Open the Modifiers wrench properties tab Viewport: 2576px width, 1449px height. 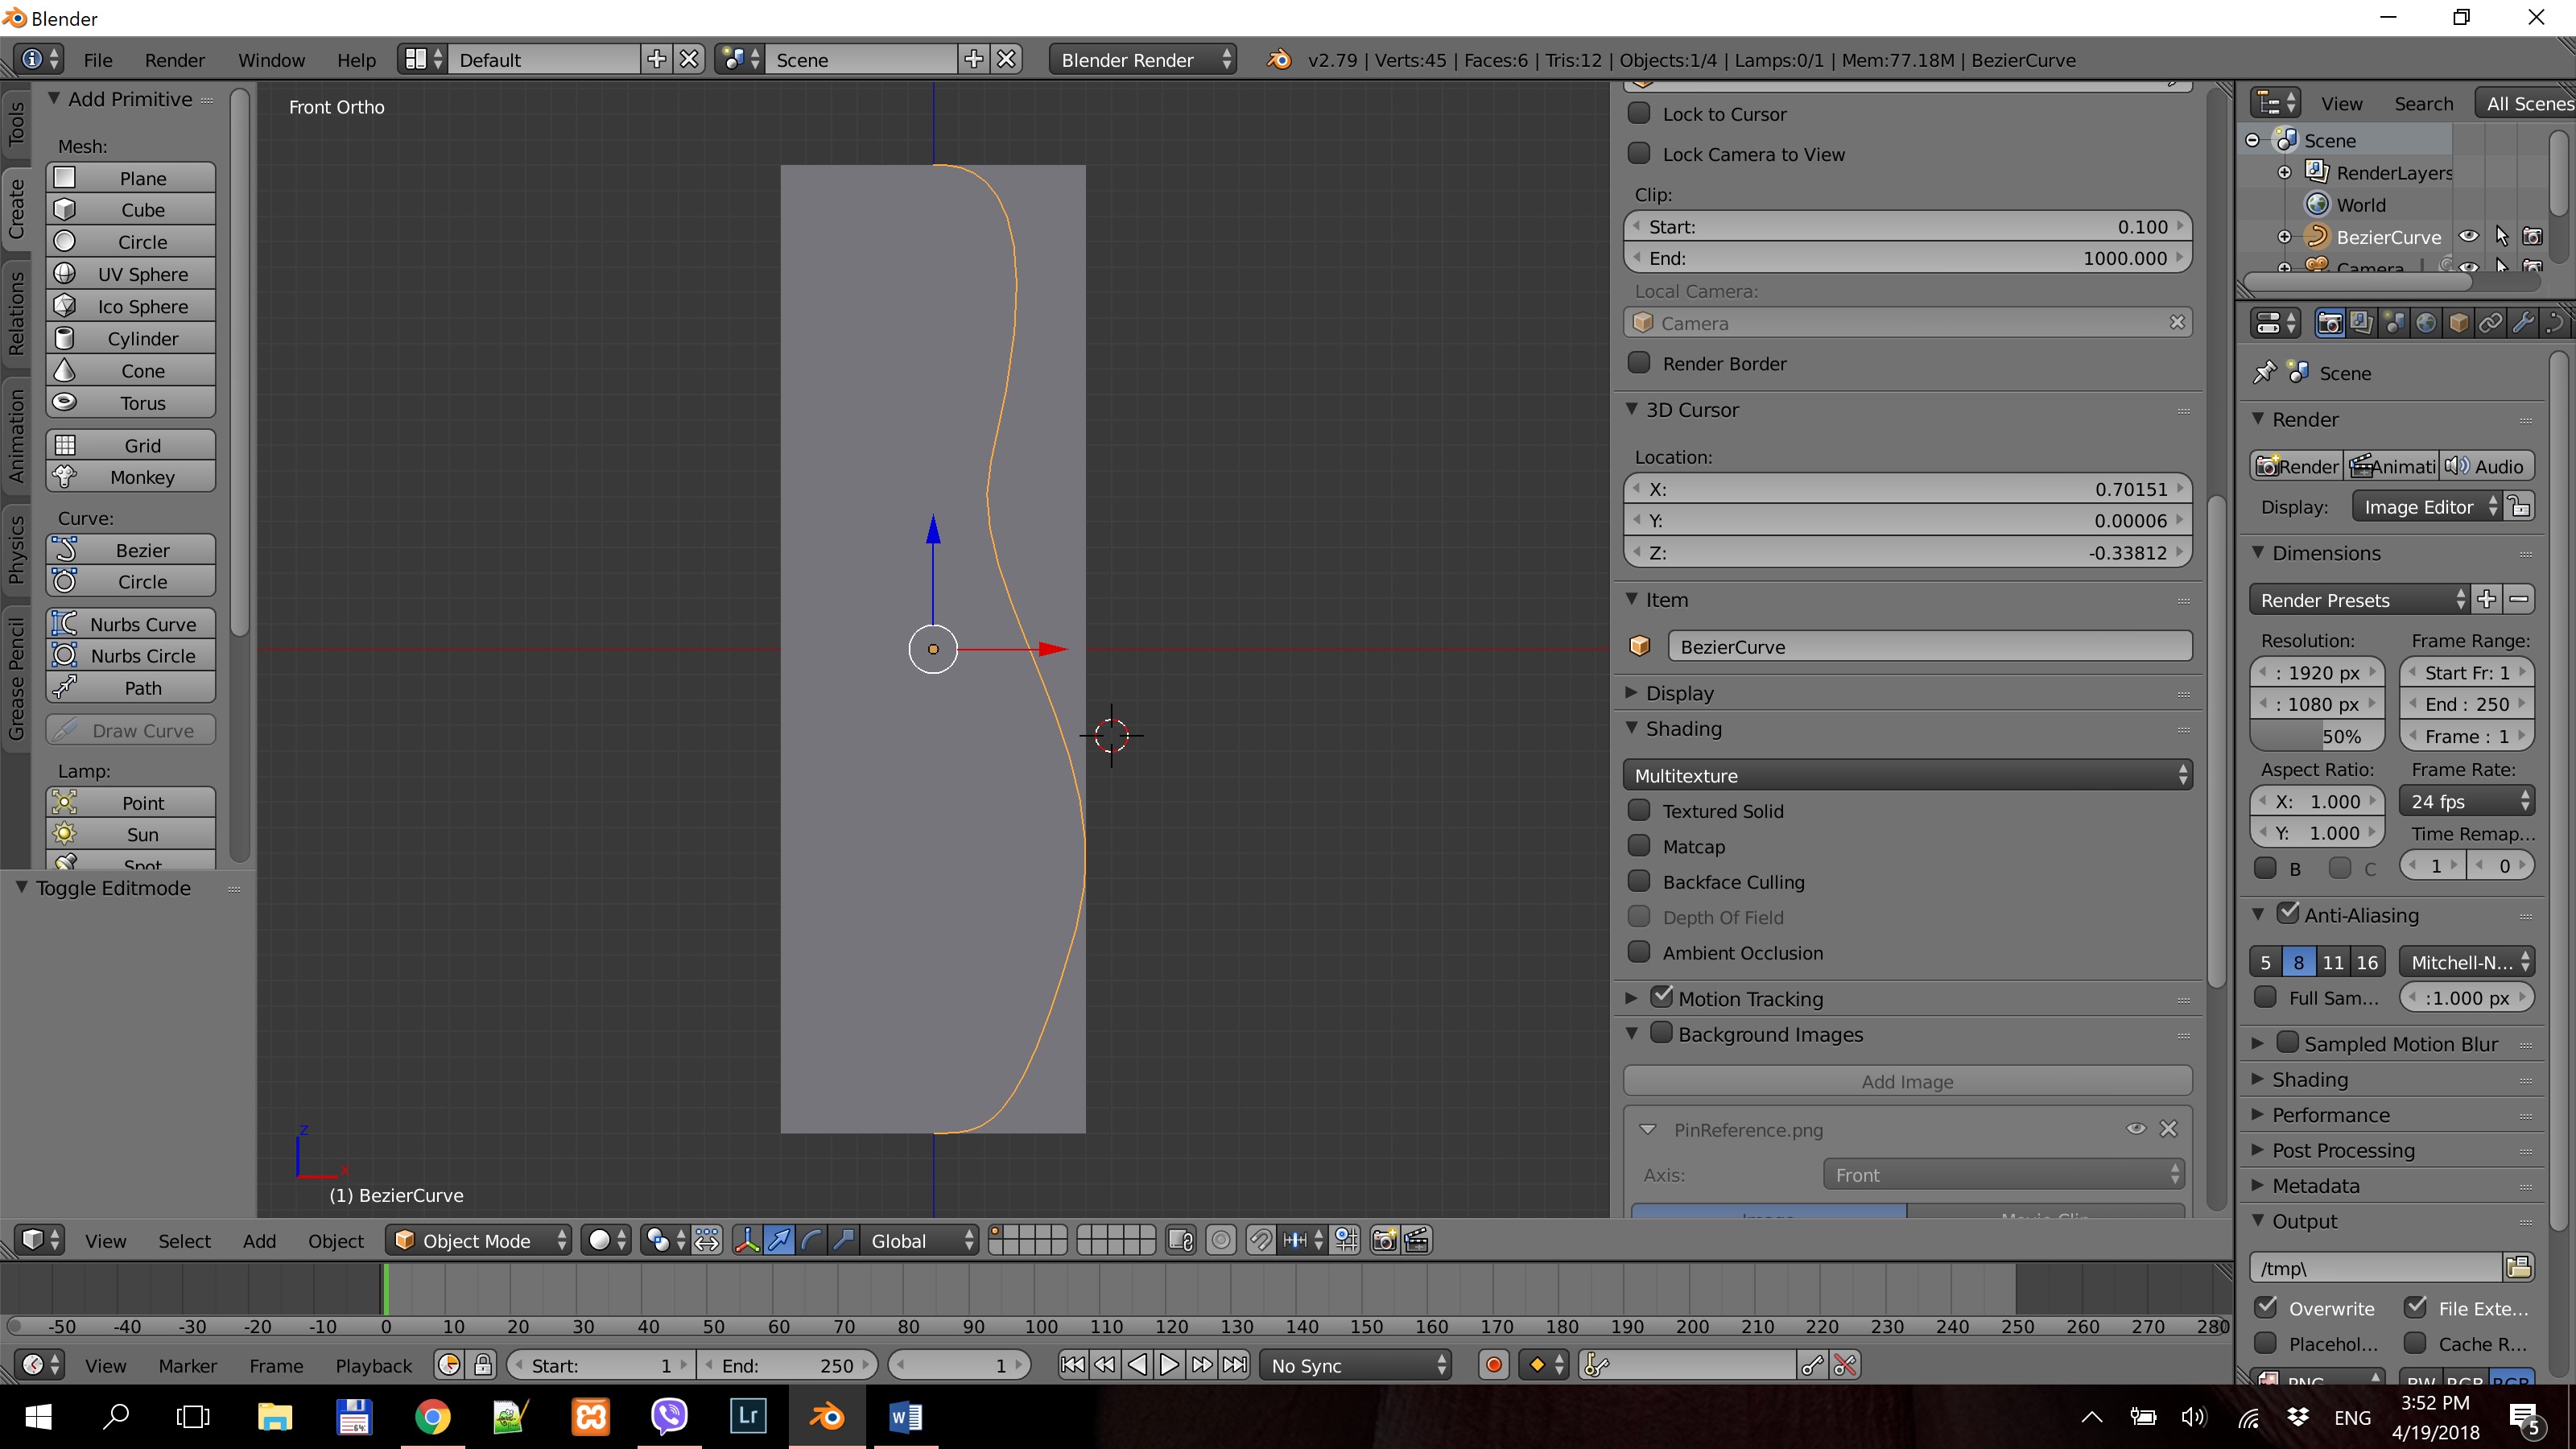click(x=2522, y=323)
